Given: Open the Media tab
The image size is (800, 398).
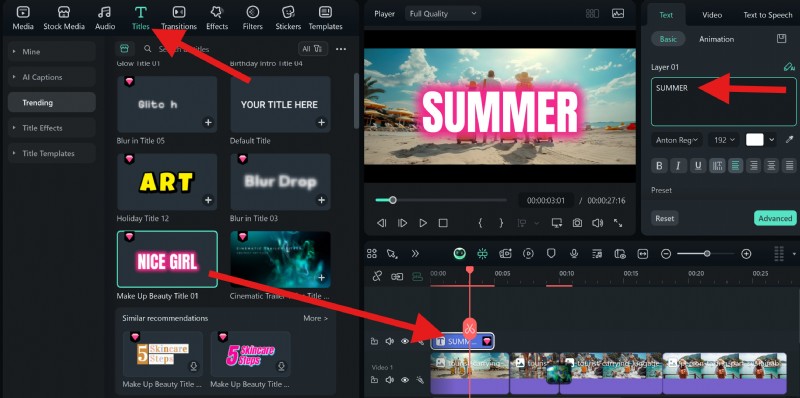Looking at the screenshot, I should [x=23, y=18].
